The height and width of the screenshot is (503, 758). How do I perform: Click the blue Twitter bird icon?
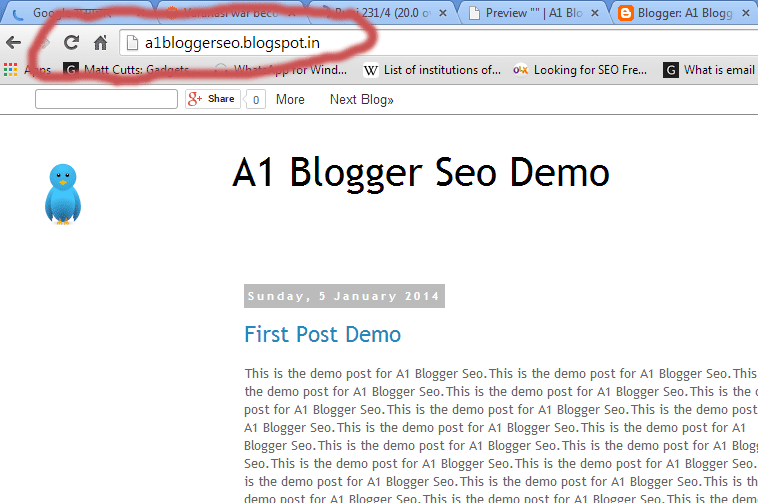pyautogui.click(x=62, y=194)
